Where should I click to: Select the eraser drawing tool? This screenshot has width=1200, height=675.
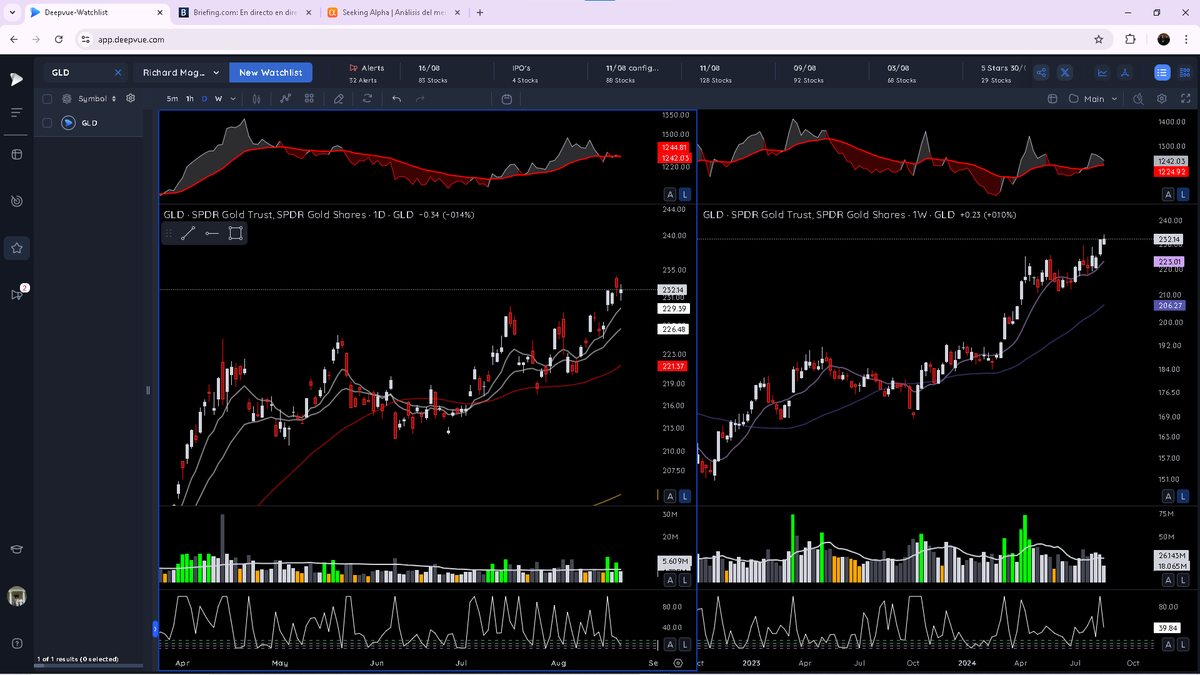(339, 99)
